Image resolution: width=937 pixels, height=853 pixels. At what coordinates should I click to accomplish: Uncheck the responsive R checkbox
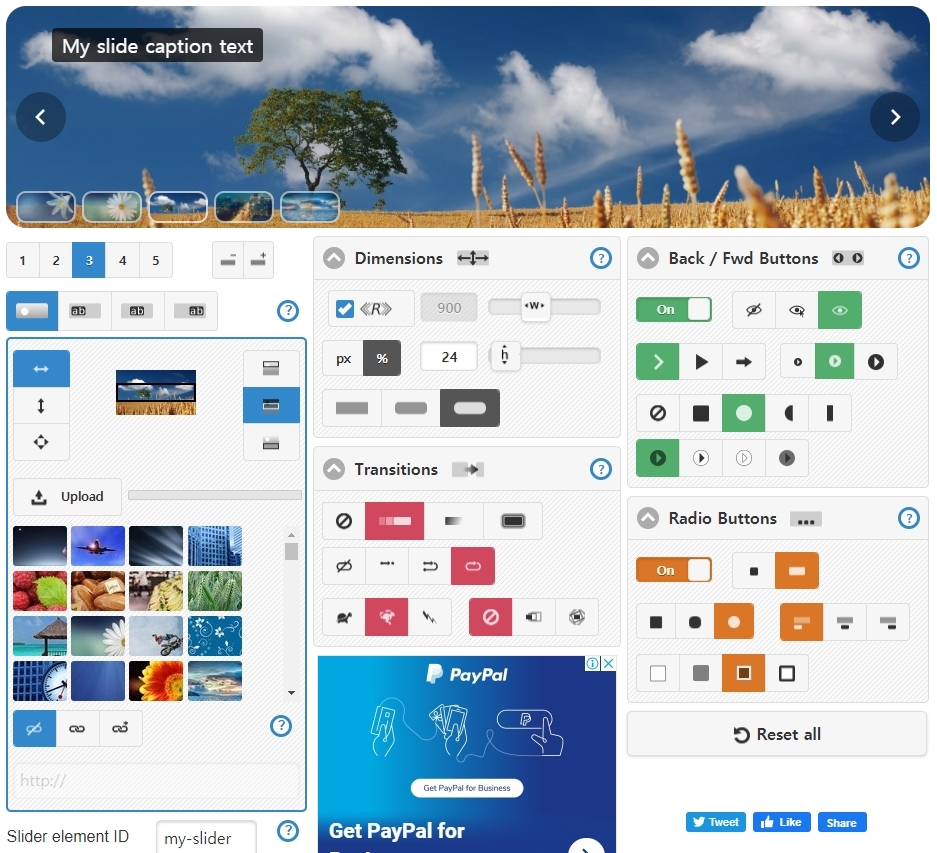coord(345,308)
